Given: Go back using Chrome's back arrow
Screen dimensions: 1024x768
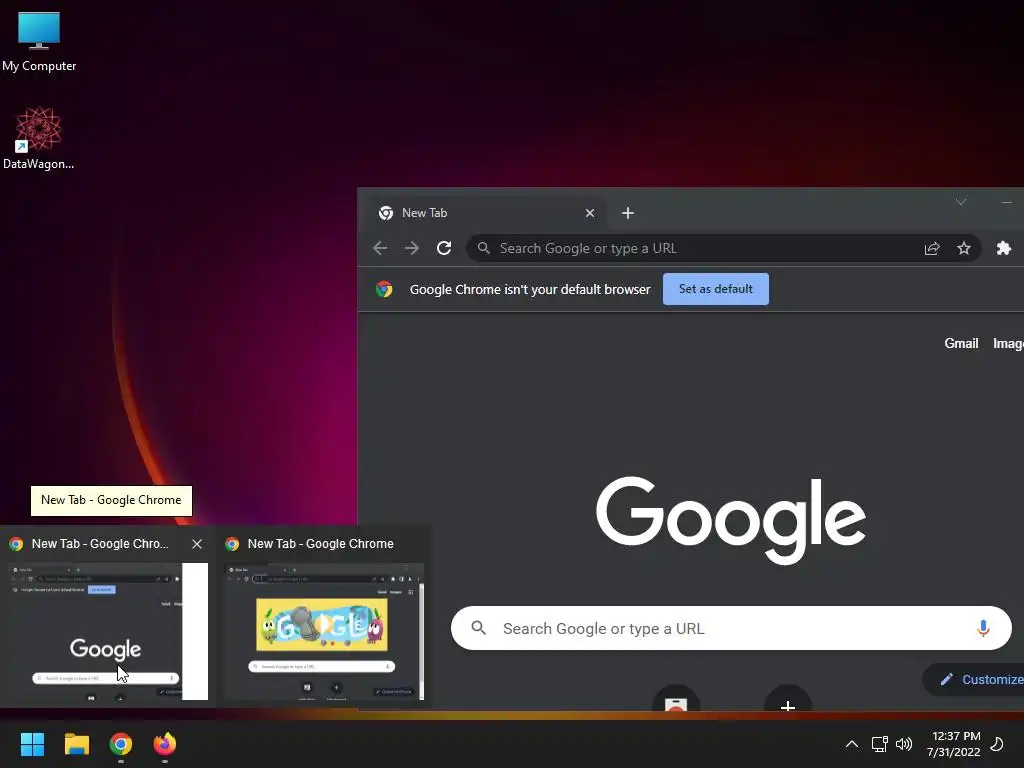Looking at the screenshot, I should [380, 248].
